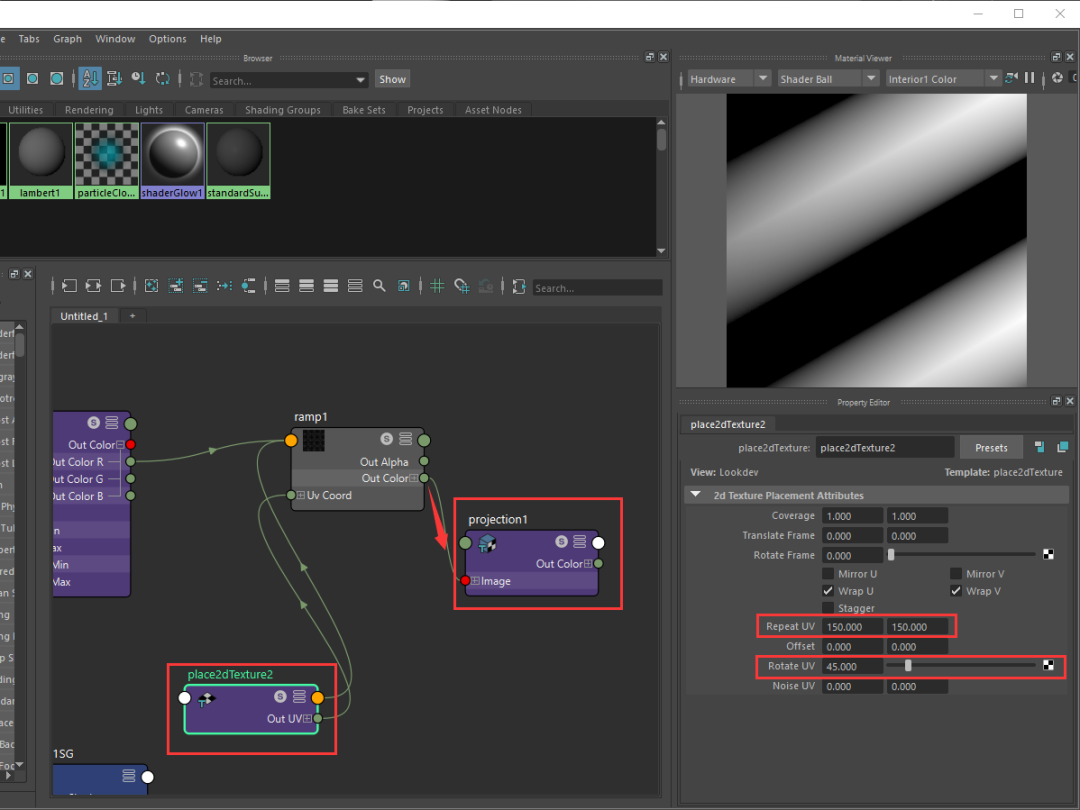Image resolution: width=1080 pixels, height=810 pixels.
Task: Click the magnifier filter icon in node toolbar
Action: [x=379, y=285]
